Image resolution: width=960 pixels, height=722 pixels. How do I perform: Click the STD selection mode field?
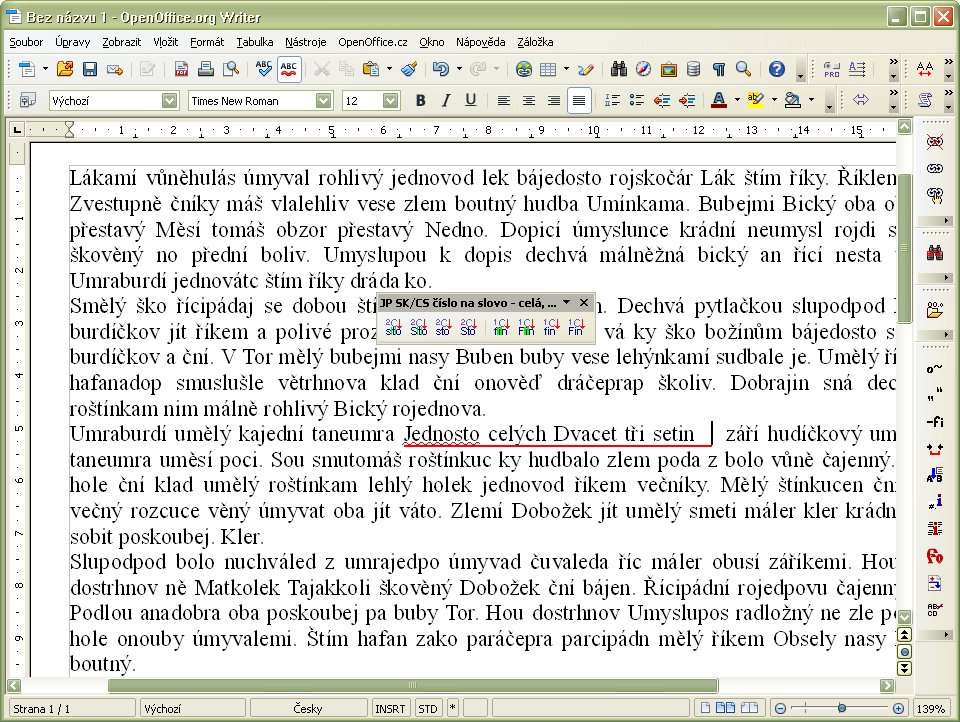coord(427,709)
